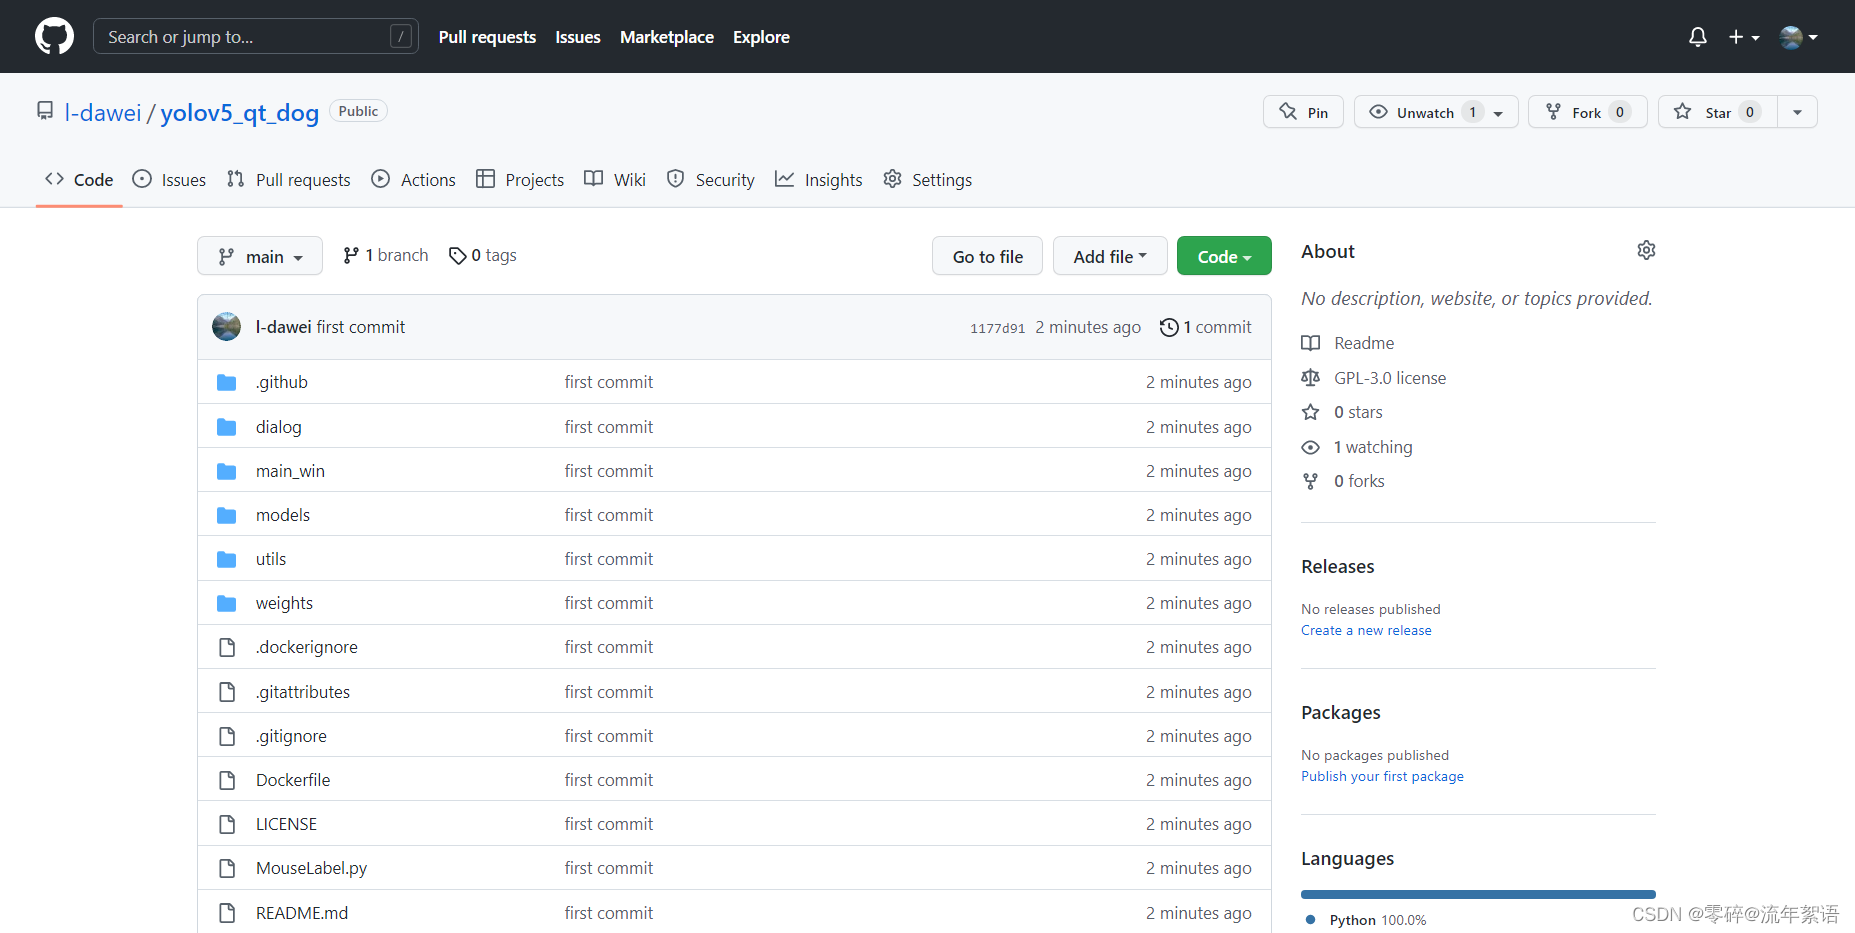Viewport: 1855px width, 933px height.
Task: Open Python 100.0% language link
Action: pyautogui.click(x=1366, y=920)
